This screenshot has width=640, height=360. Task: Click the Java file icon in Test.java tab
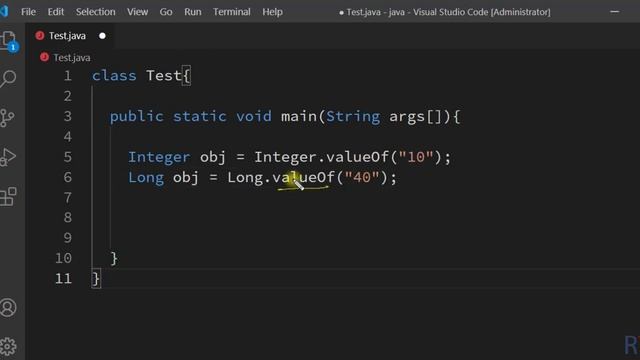coord(40,36)
